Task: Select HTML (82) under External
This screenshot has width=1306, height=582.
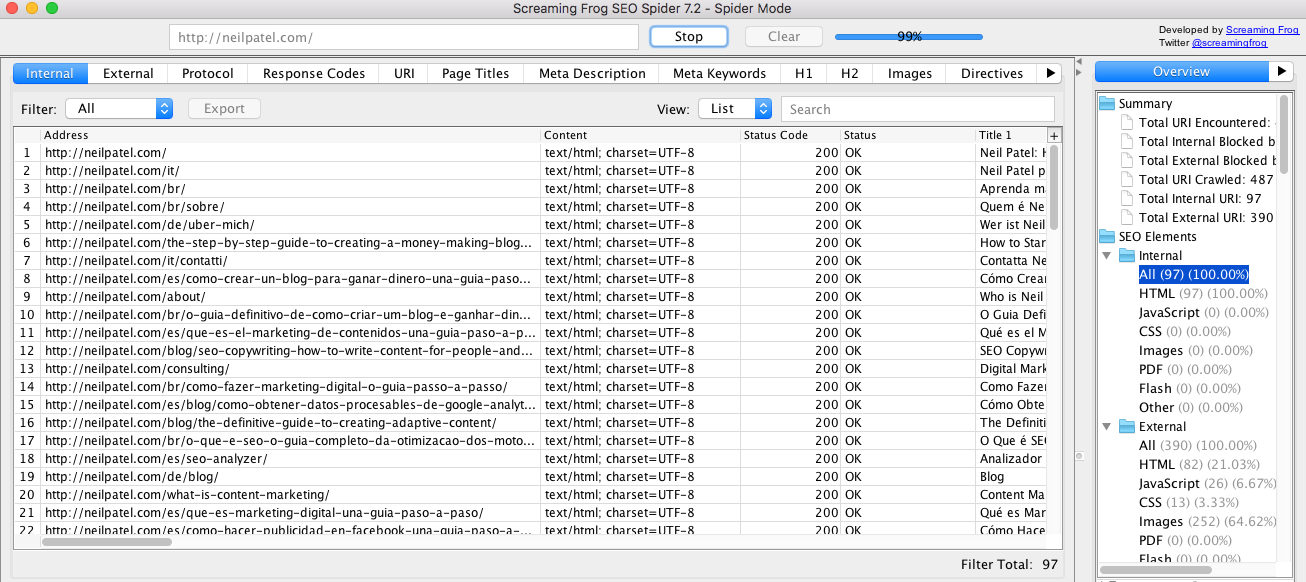Action: pos(1199,465)
